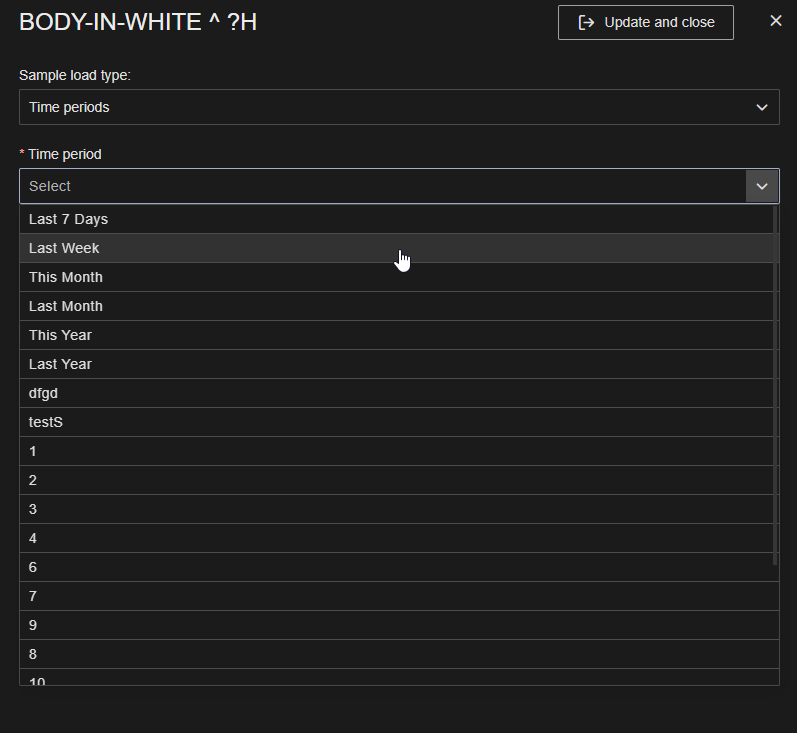The image size is (797, 733).
Task: Choose Last Week from the list
Action: point(64,248)
